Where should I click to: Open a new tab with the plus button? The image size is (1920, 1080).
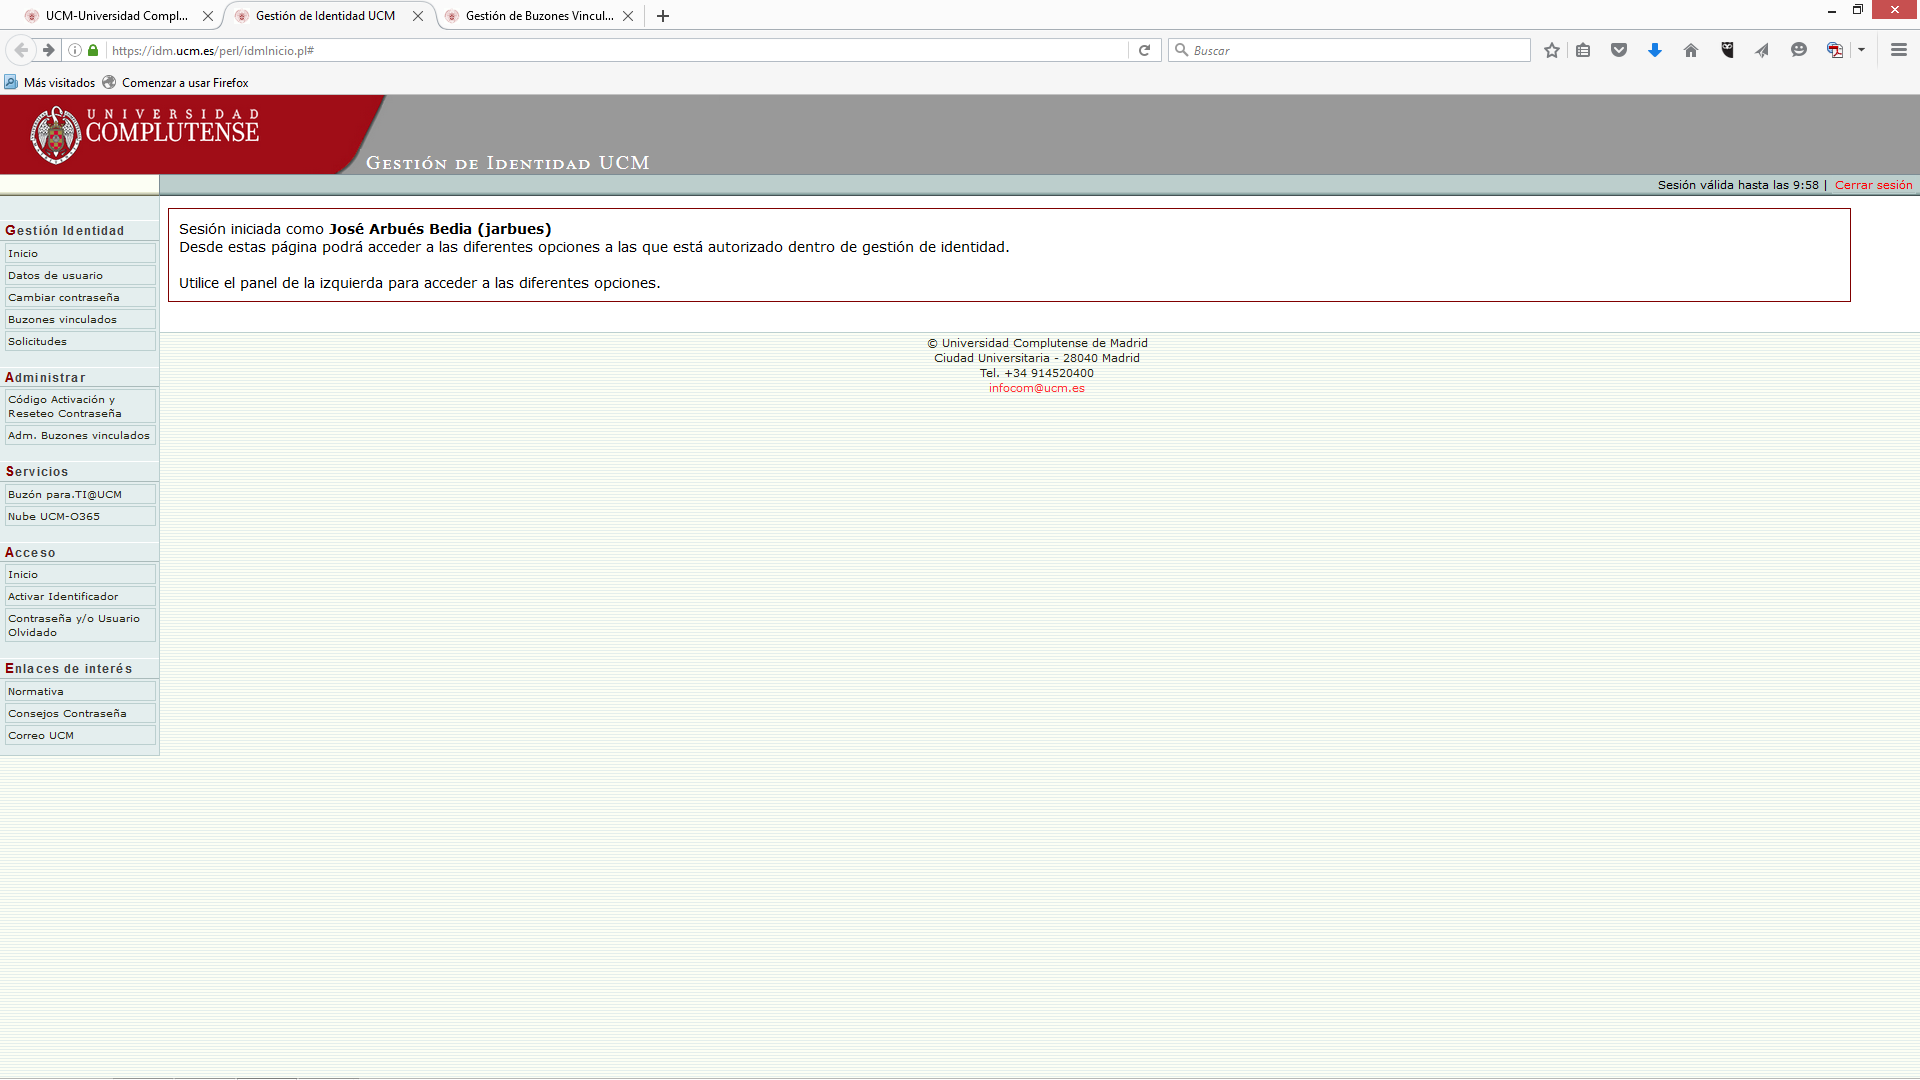pos(663,16)
